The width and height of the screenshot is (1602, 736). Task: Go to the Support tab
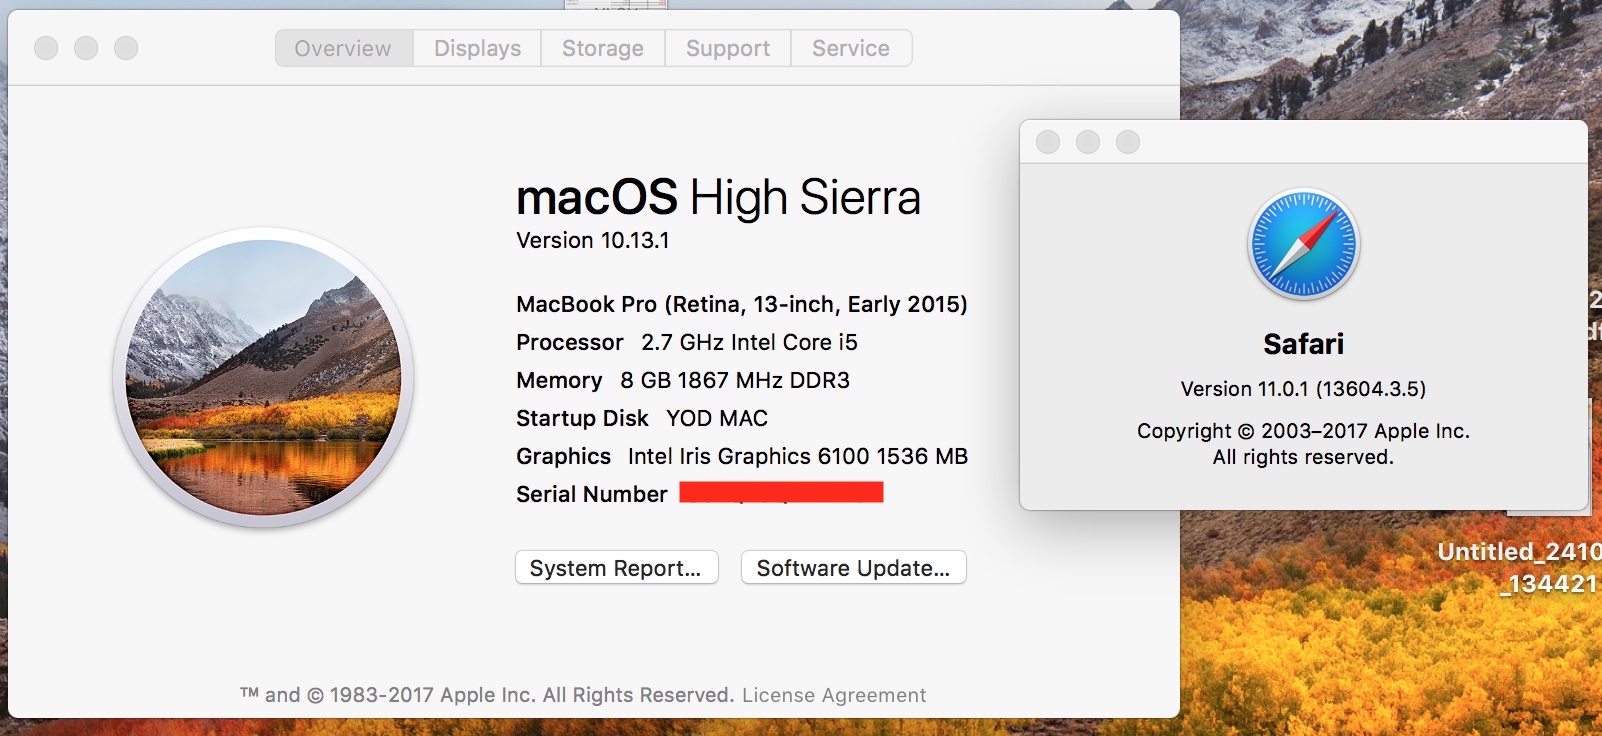(727, 48)
